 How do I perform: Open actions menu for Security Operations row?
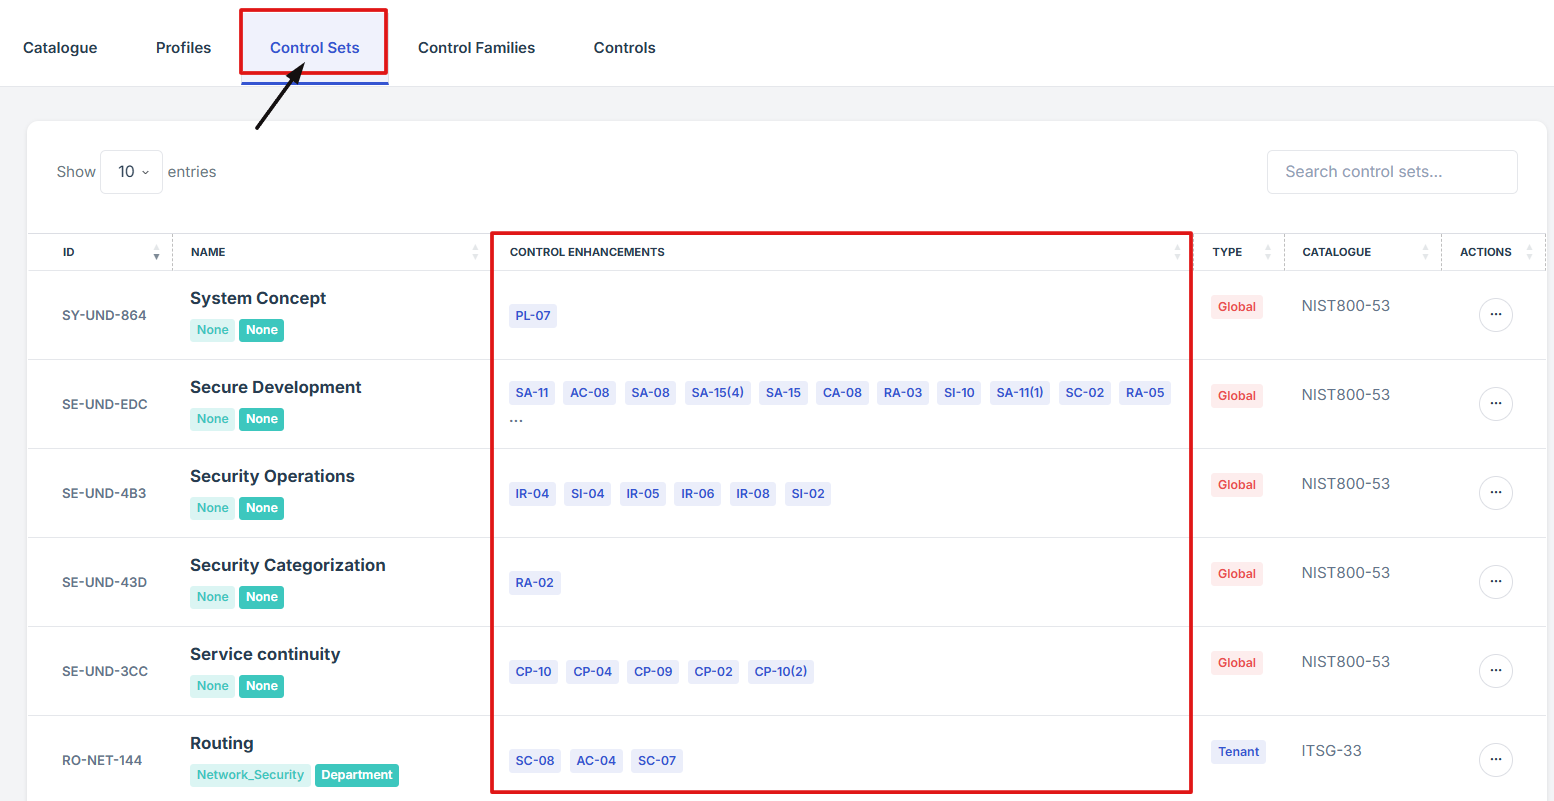(x=1495, y=493)
